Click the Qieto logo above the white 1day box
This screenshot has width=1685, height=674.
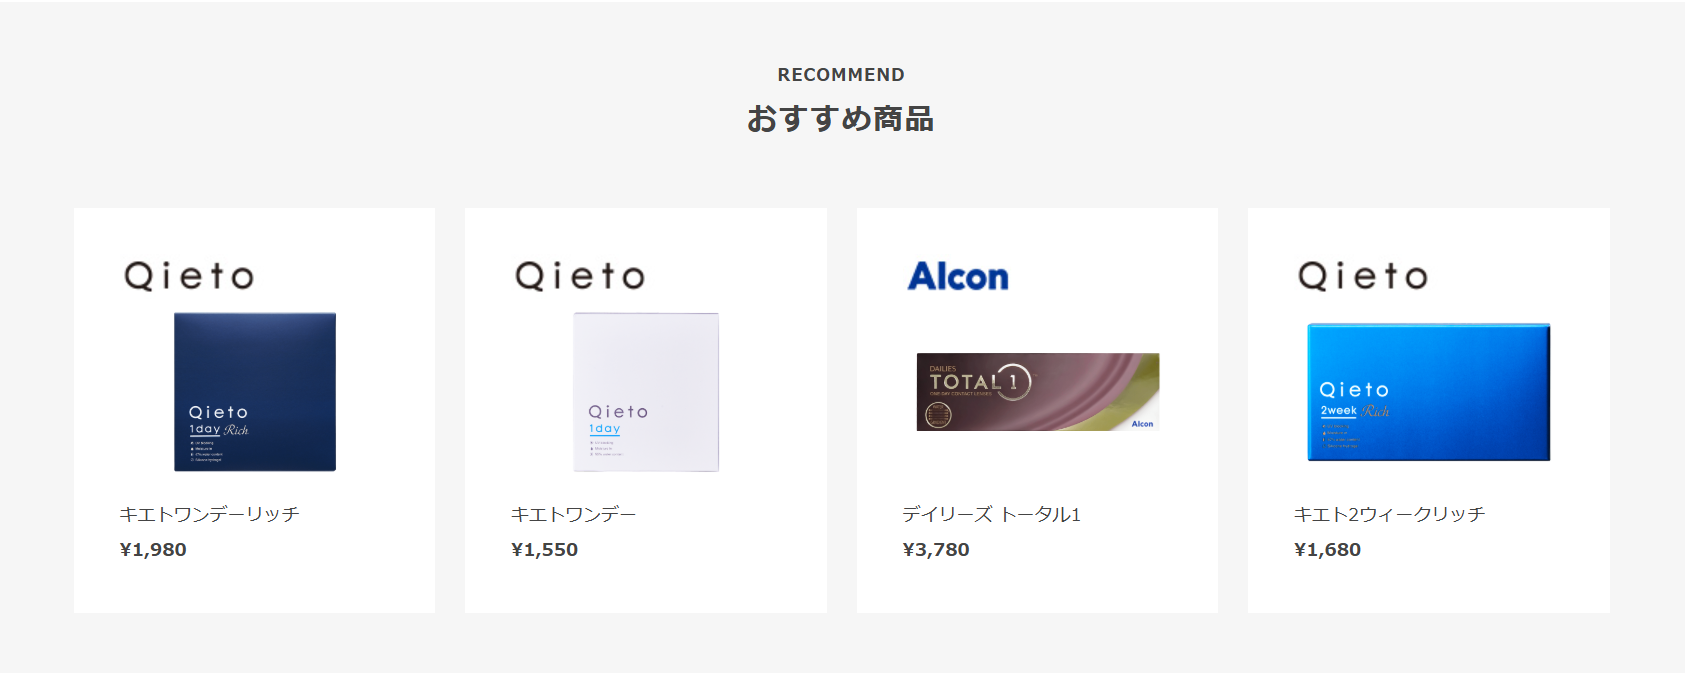coord(580,276)
